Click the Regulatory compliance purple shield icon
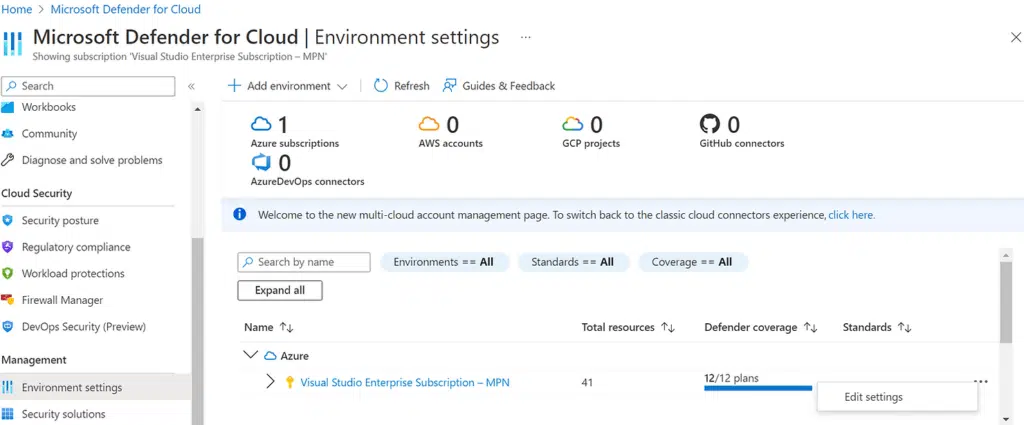Viewport: 1024px width, 425px height. 8,247
